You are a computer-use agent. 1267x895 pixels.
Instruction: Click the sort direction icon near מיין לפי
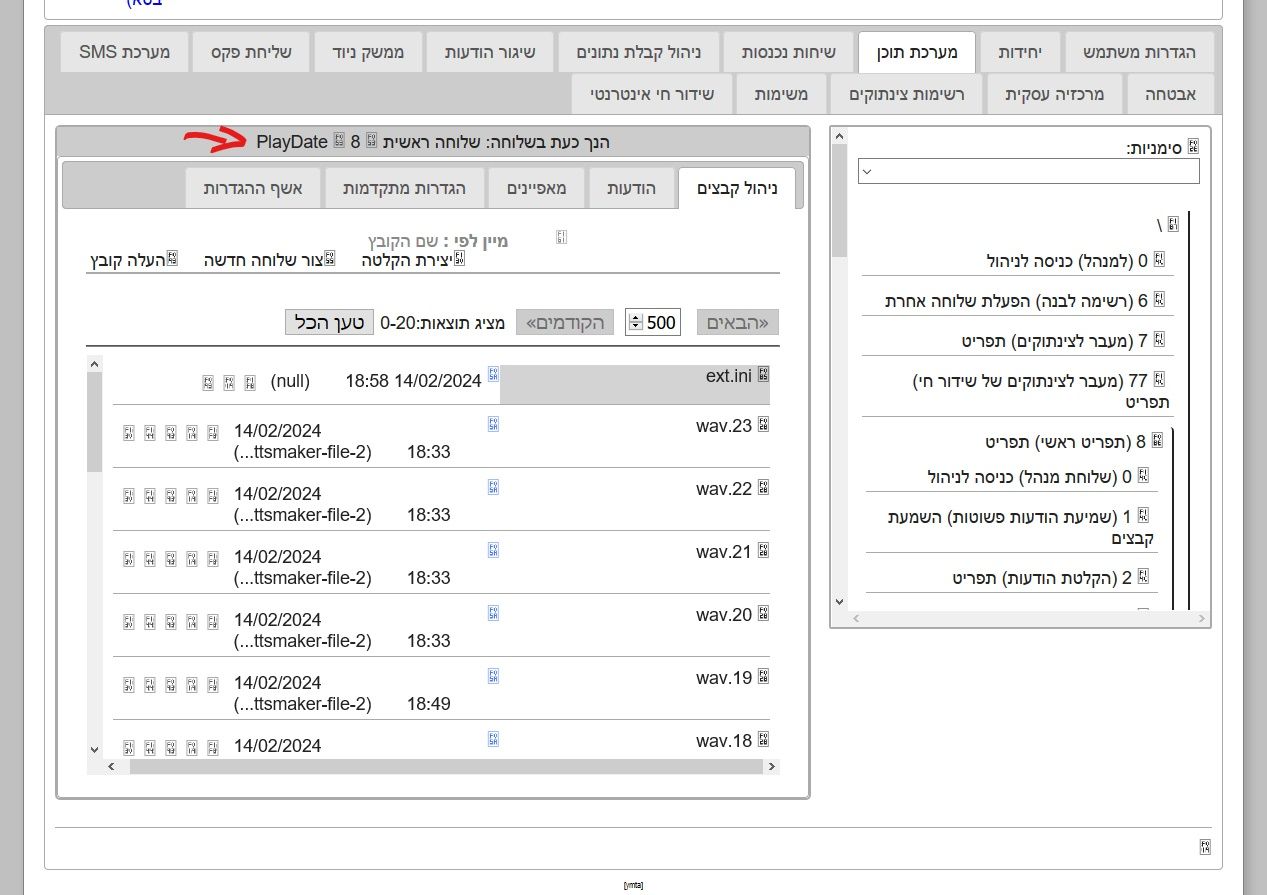pos(561,238)
